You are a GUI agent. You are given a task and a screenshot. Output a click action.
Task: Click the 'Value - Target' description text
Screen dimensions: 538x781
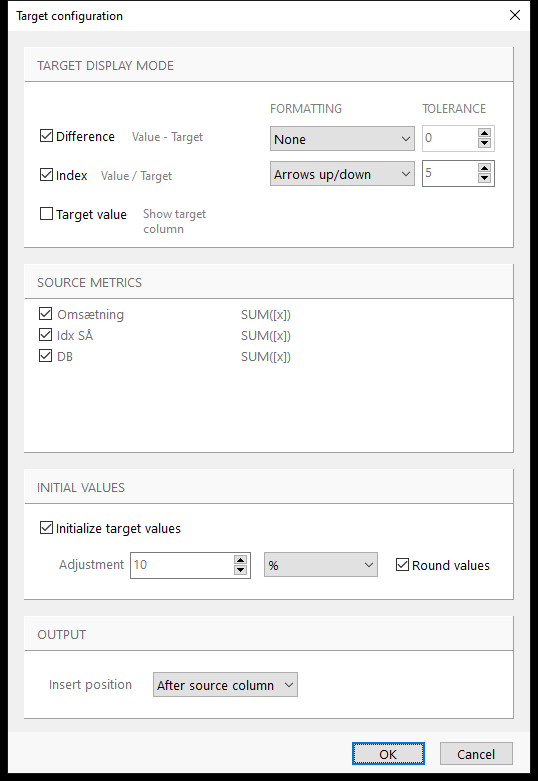(x=167, y=137)
